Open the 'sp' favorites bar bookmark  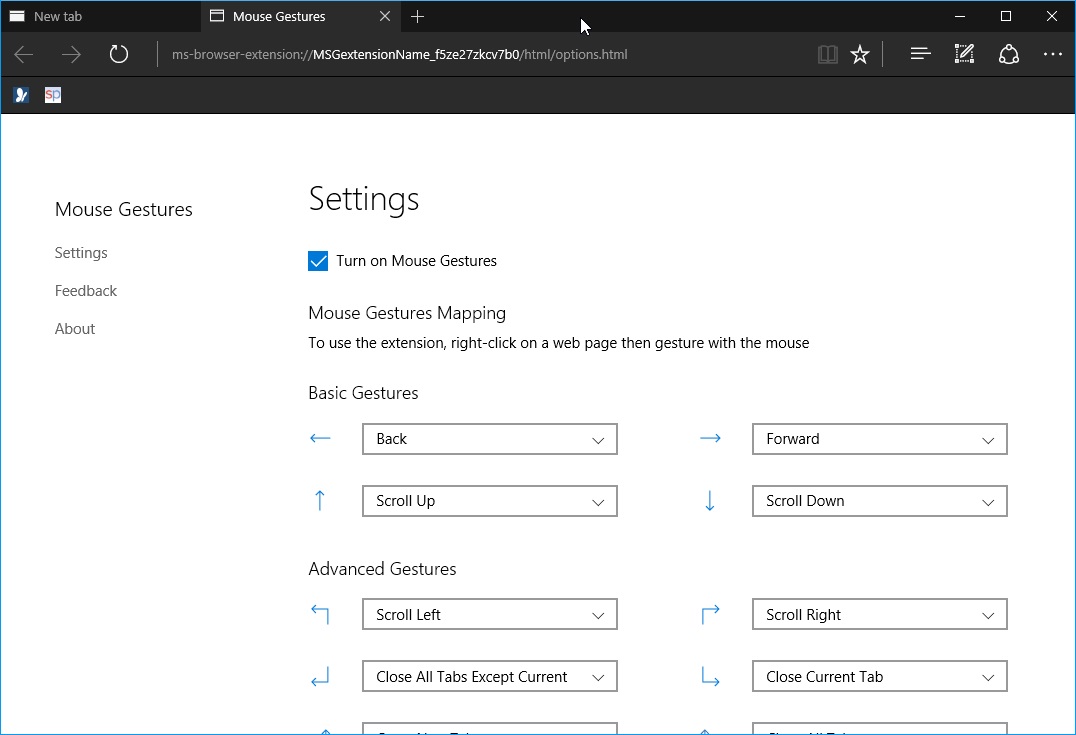click(53, 95)
